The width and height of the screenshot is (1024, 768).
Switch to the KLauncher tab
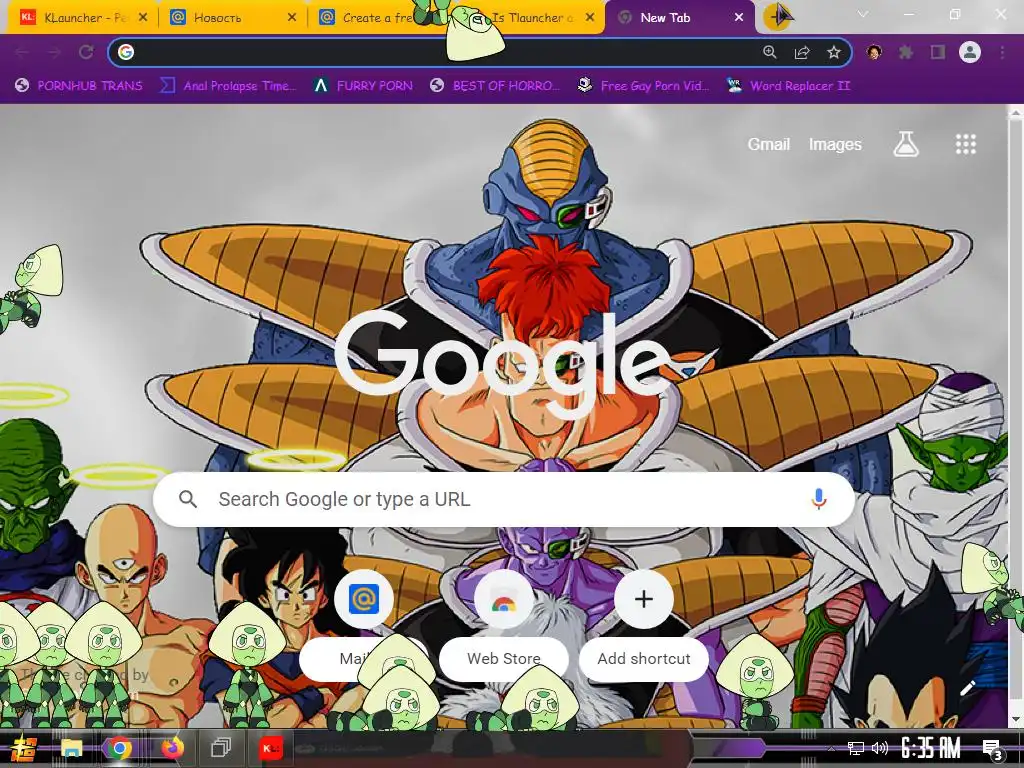click(x=75, y=18)
